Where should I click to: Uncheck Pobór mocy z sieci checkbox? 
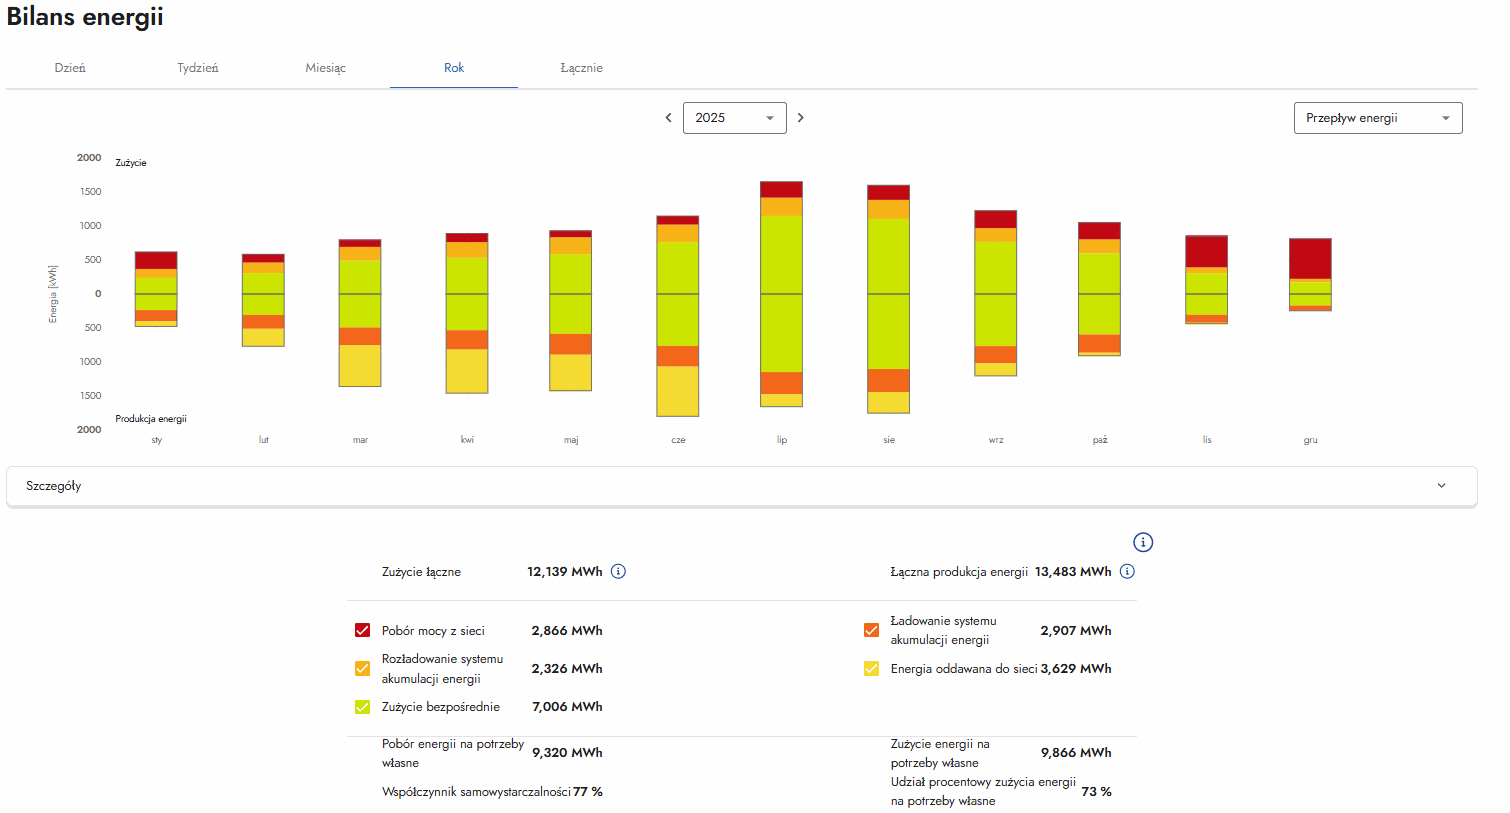pos(363,631)
